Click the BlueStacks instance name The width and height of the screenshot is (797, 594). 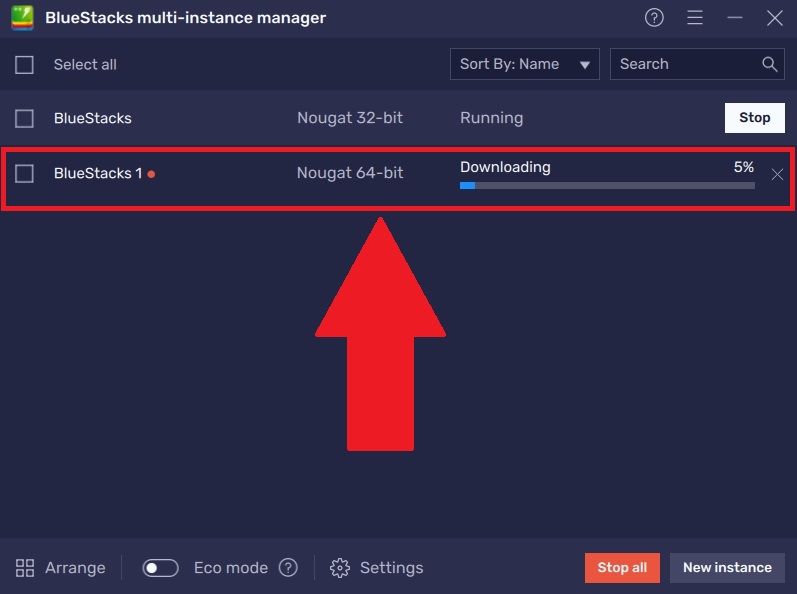(x=93, y=118)
